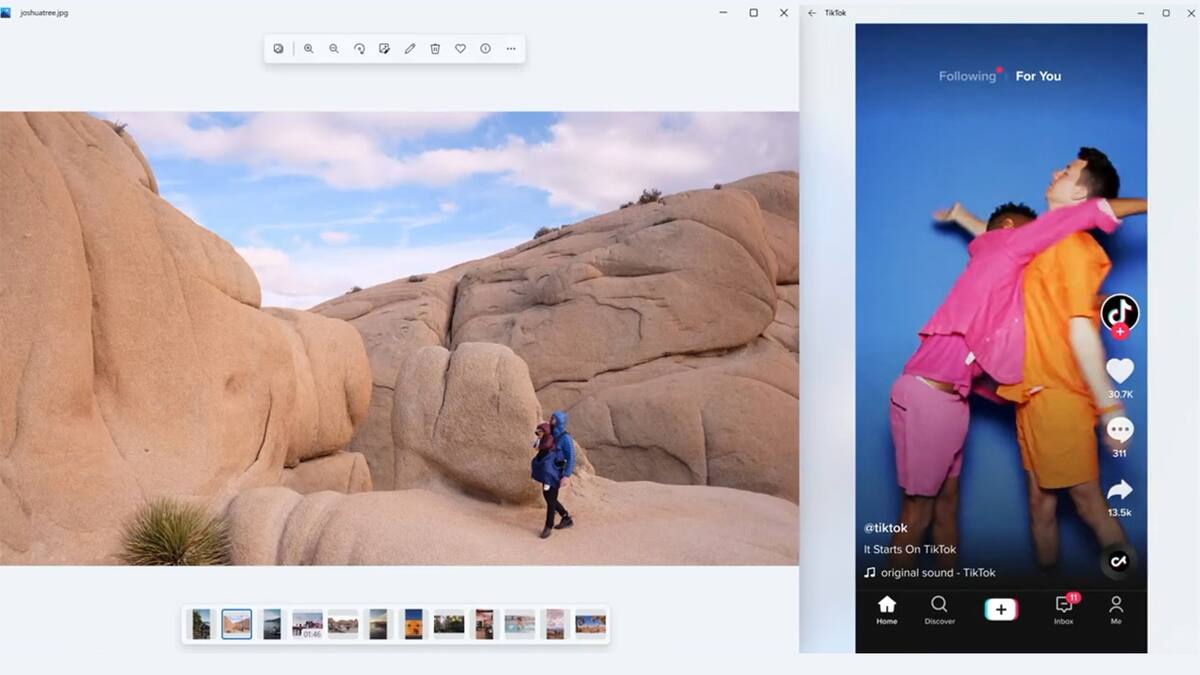Select the Draw pencil tool in Photos
The width and height of the screenshot is (1200, 675).
coord(409,48)
